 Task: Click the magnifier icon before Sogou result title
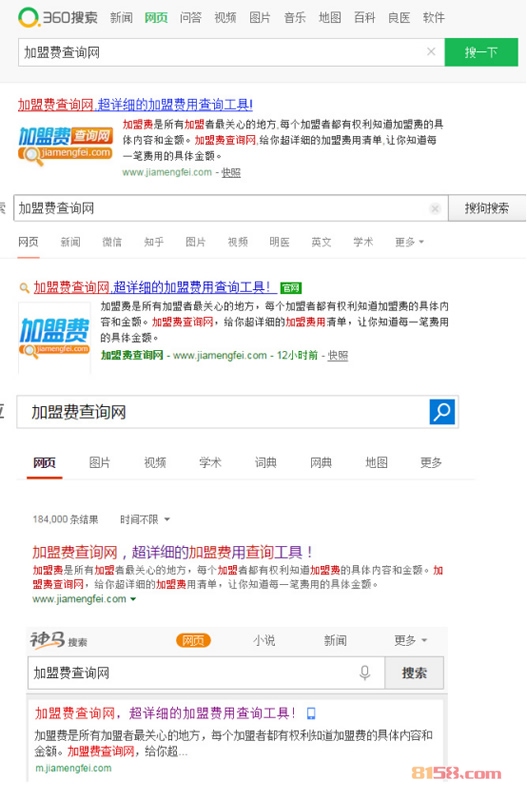pos(24,288)
